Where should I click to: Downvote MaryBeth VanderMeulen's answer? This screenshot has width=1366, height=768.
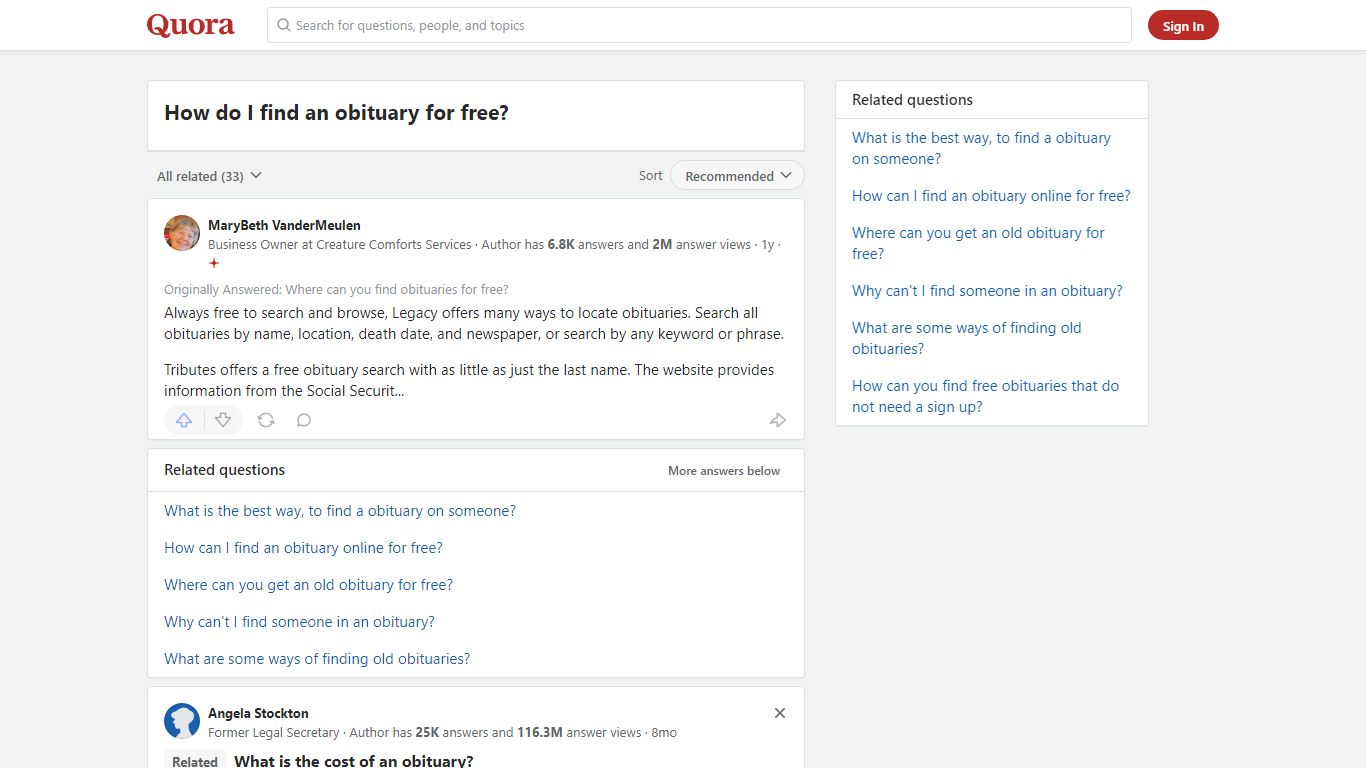(x=223, y=420)
